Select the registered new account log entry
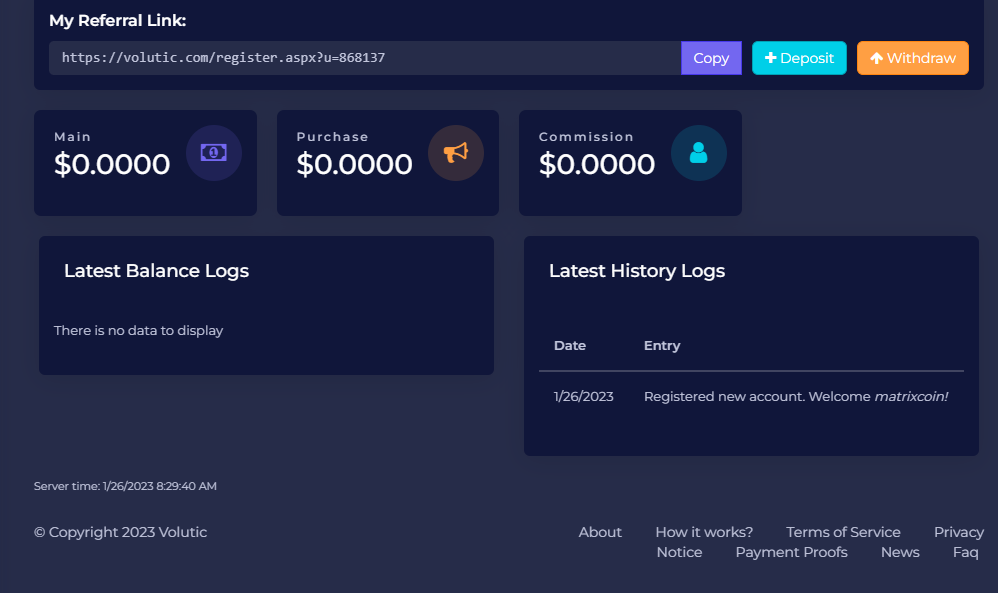The height and width of the screenshot is (593, 998). 795,396
